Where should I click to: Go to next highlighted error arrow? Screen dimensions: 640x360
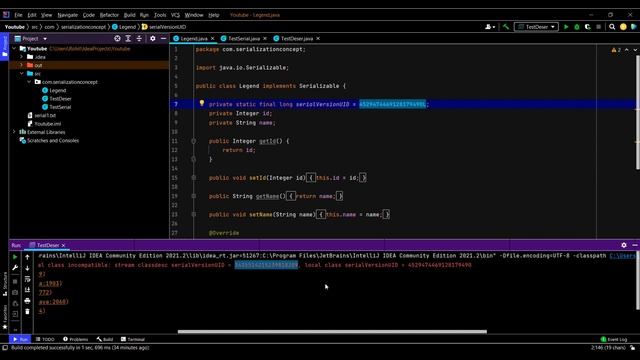tap(635, 50)
